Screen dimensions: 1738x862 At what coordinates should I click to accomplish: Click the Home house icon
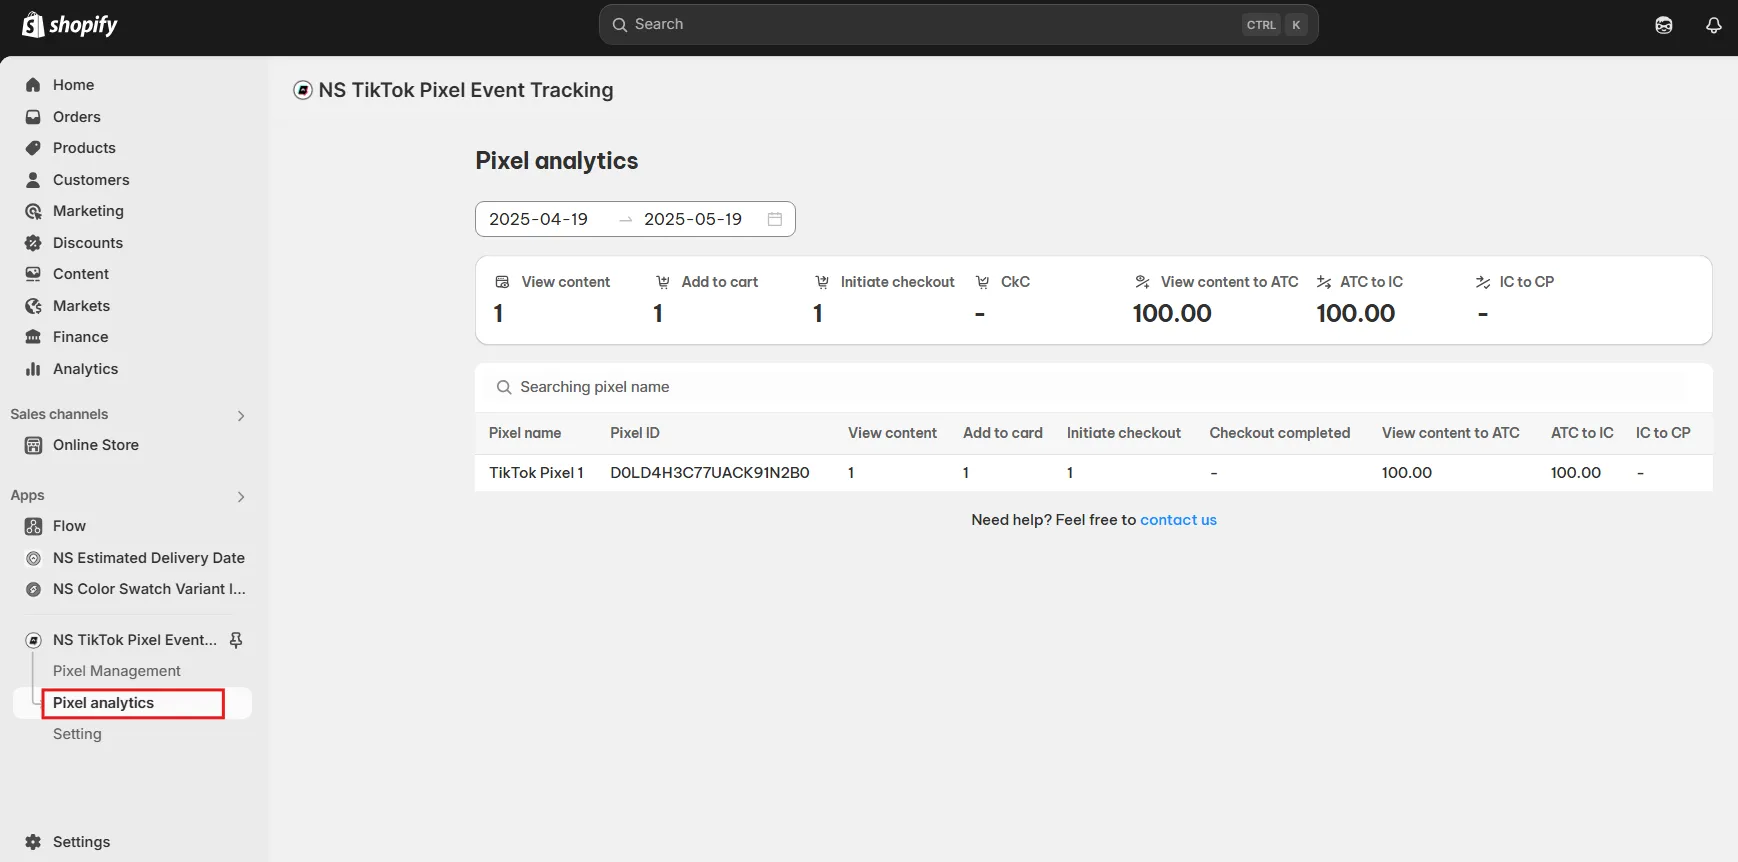tap(33, 85)
